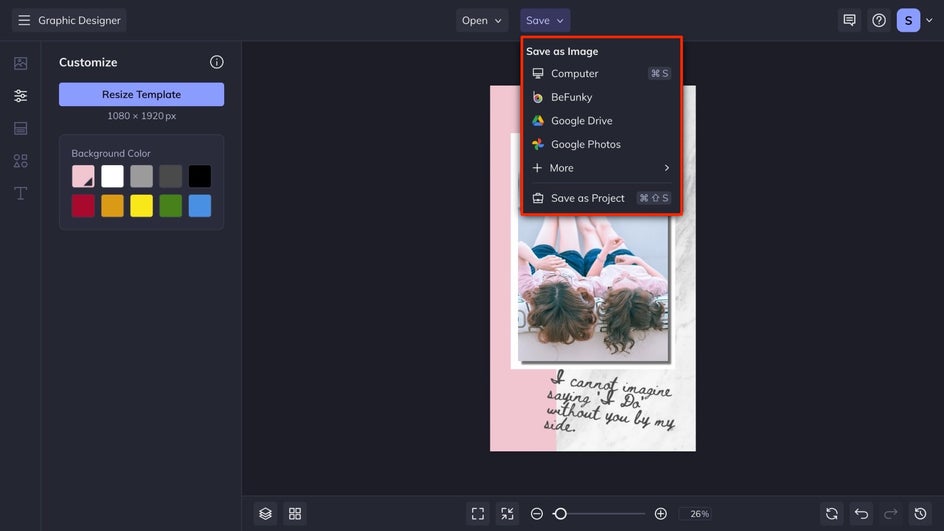Save image to BeFunky
This screenshot has width=944, height=531.
point(601,97)
